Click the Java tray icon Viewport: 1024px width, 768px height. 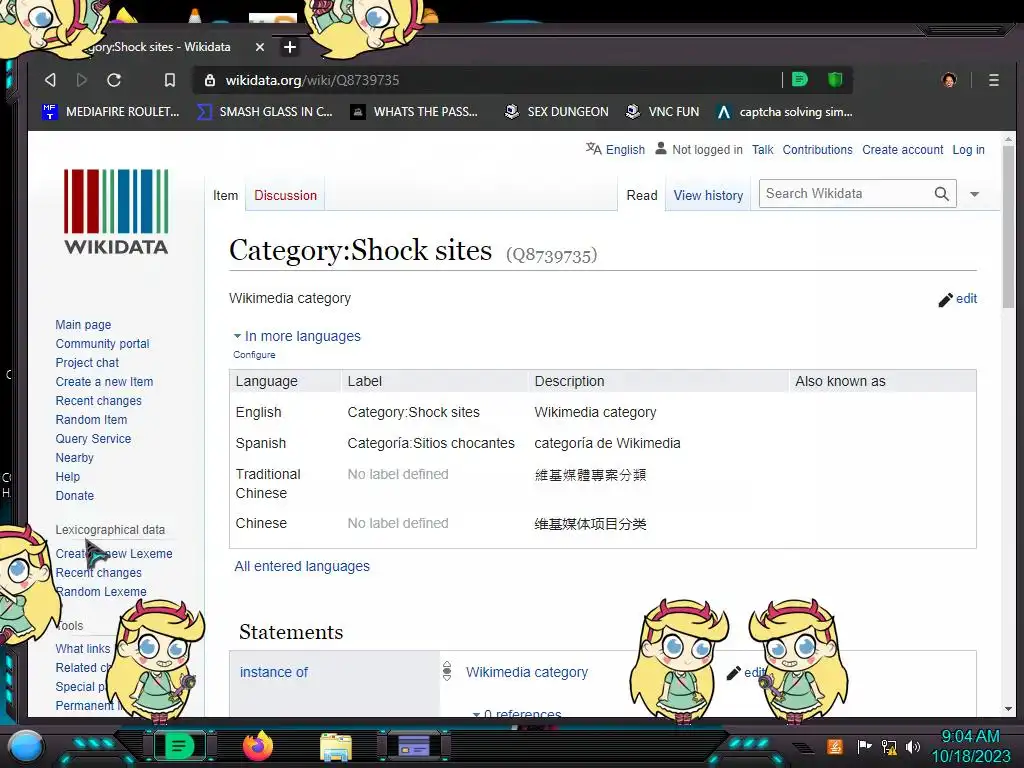click(835, 746)
